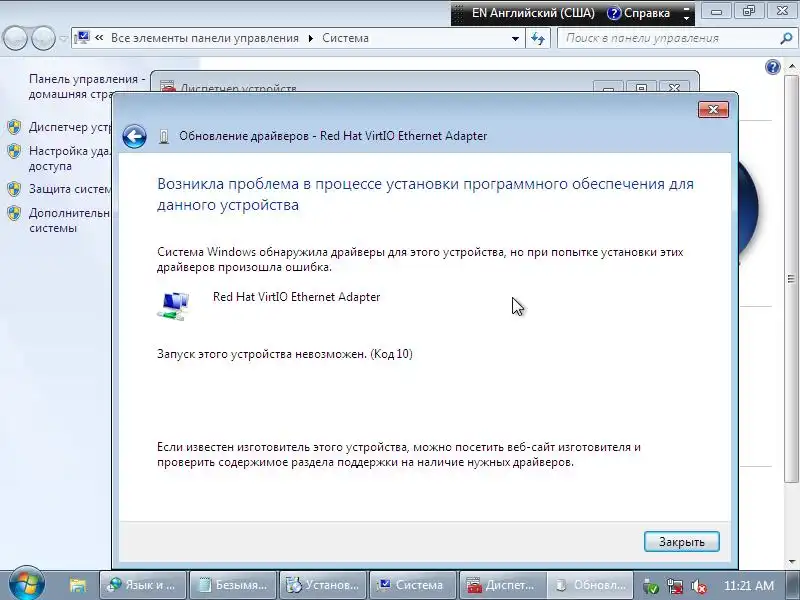Image resolution: width=800 pixels, height=600 pixels.
Task: Restore down the System control panel window
Action: 749,11
